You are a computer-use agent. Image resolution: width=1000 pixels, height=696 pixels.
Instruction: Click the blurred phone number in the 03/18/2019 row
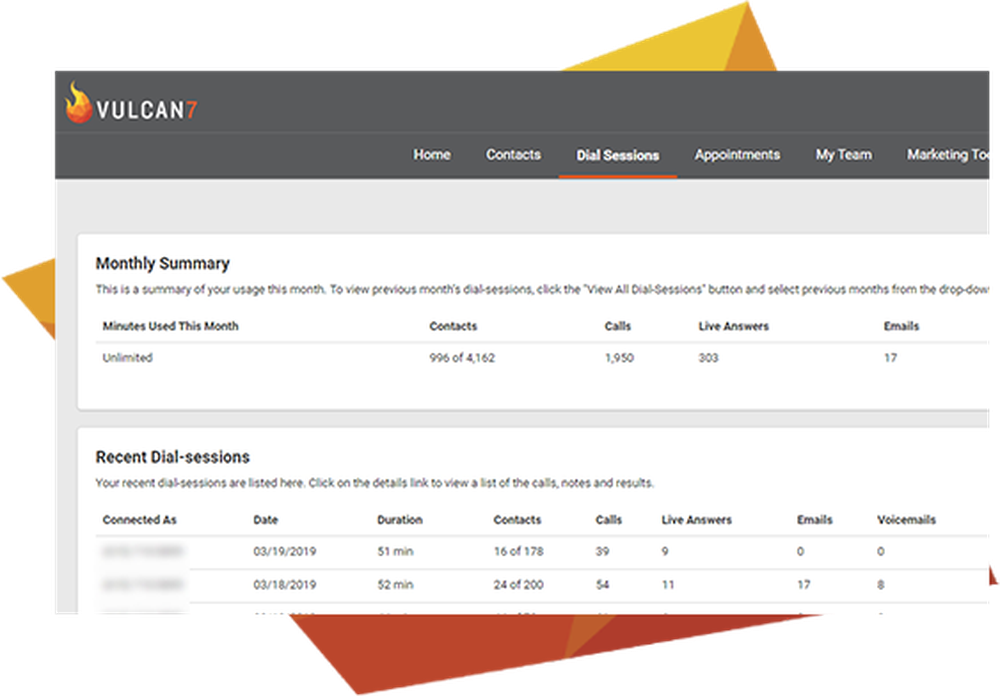click(x=143, y=584)
